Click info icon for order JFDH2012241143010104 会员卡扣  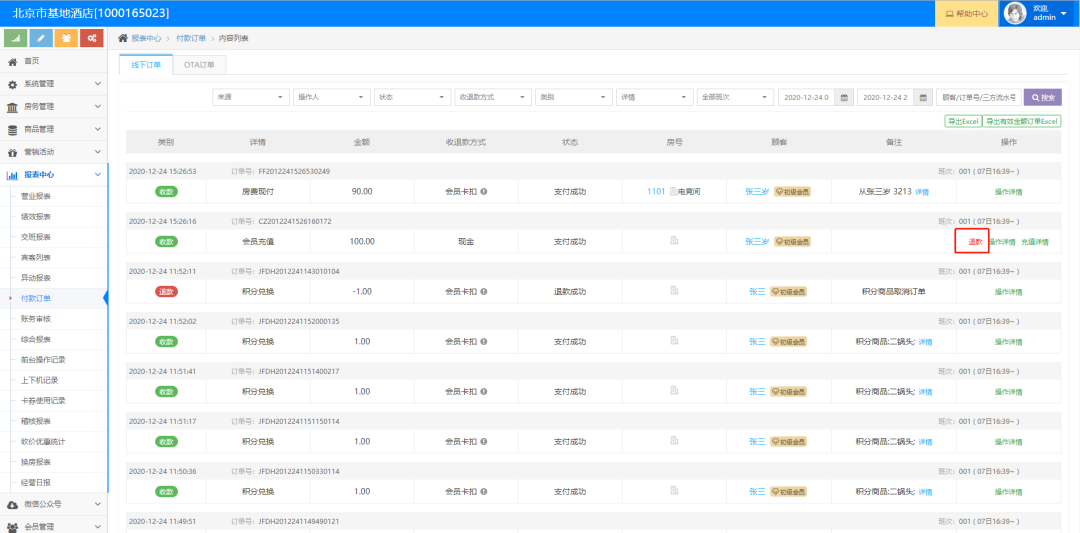pyautogui.click(x=484, y=291)
